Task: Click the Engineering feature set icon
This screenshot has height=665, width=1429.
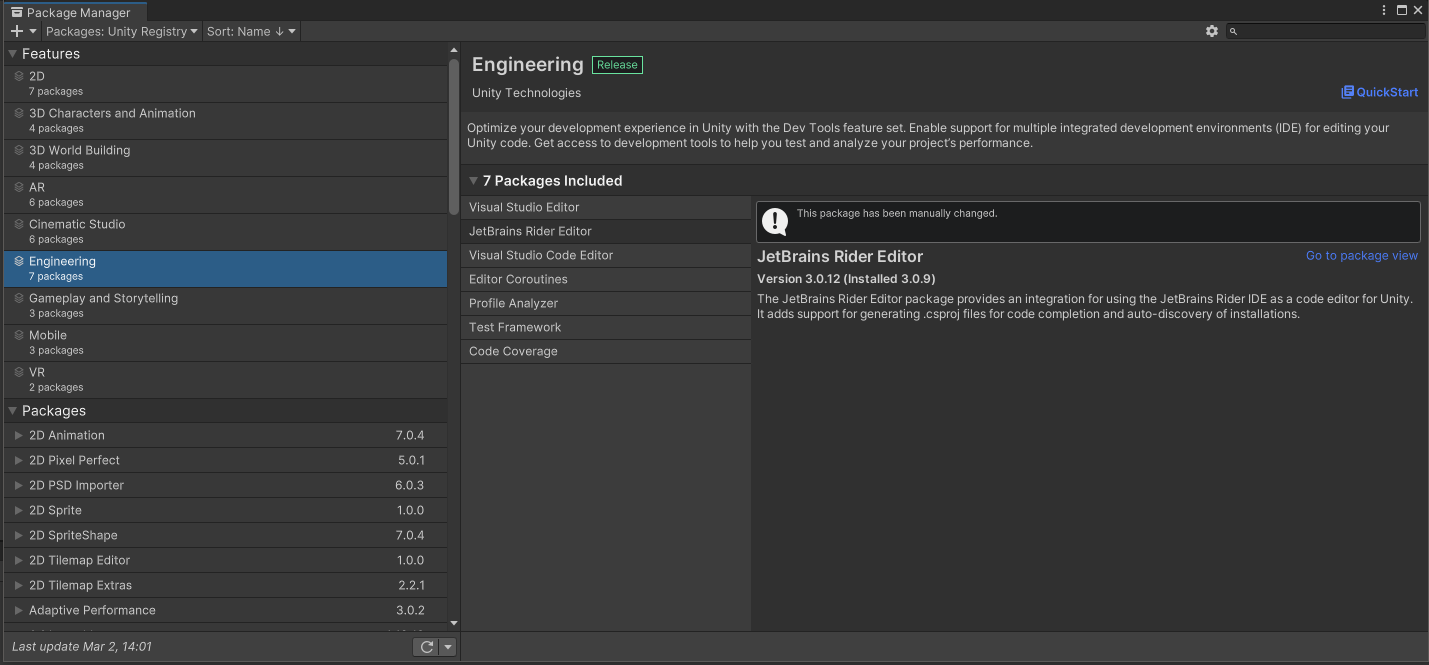Action: tap(21, 261)
